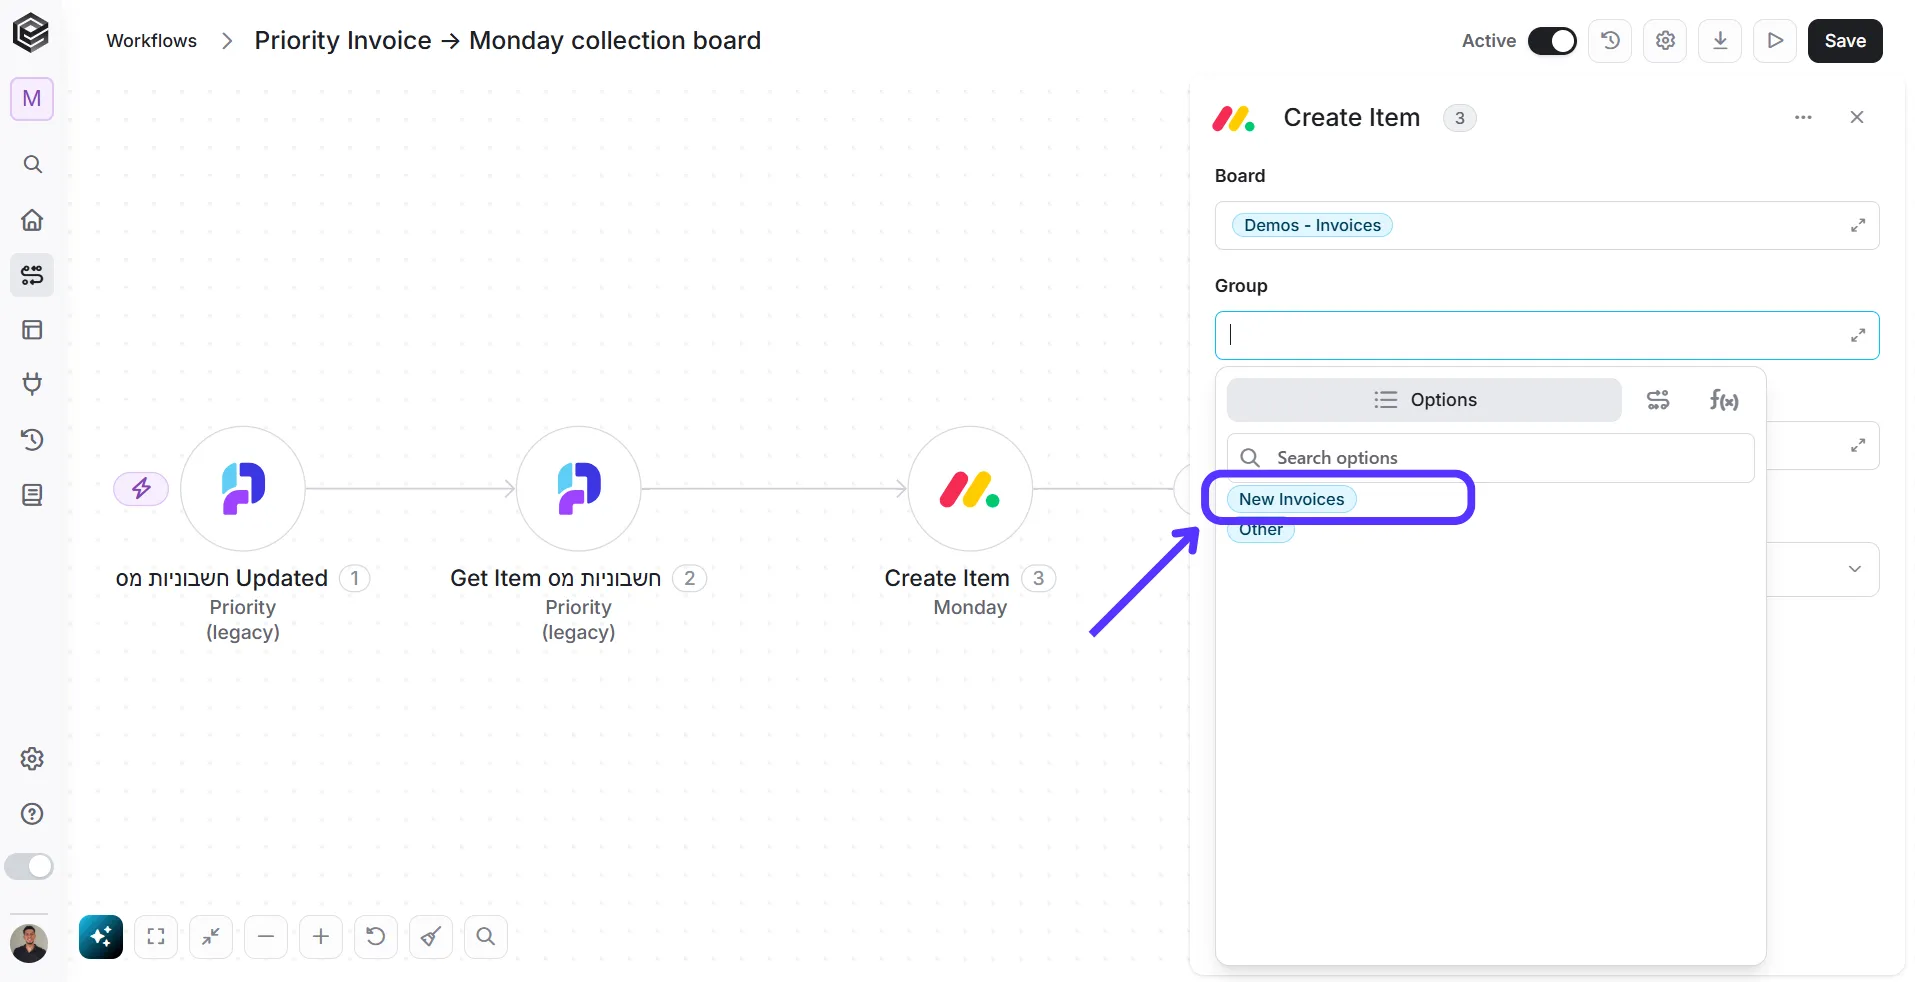1915x982 pixels.
Task: Open workflow settings gear in top bar
Action: pos(1665,41)
